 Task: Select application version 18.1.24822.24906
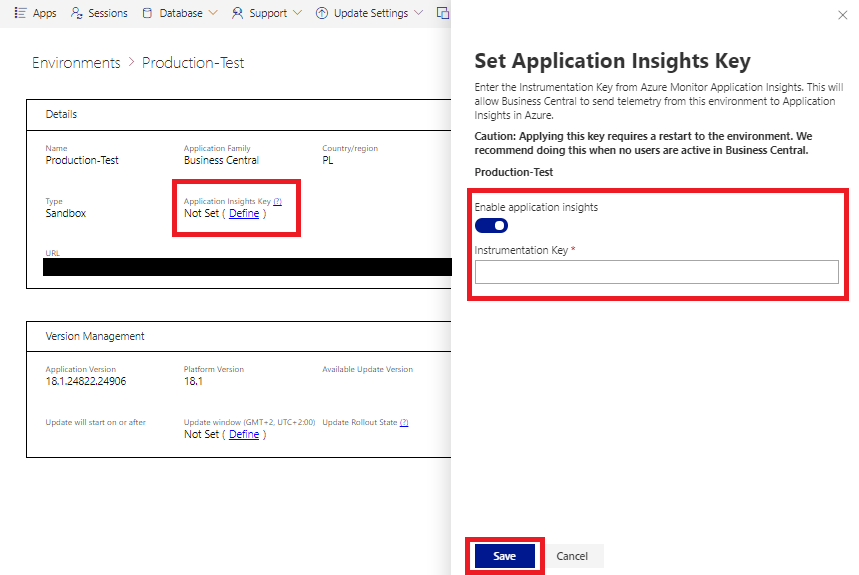85,381
